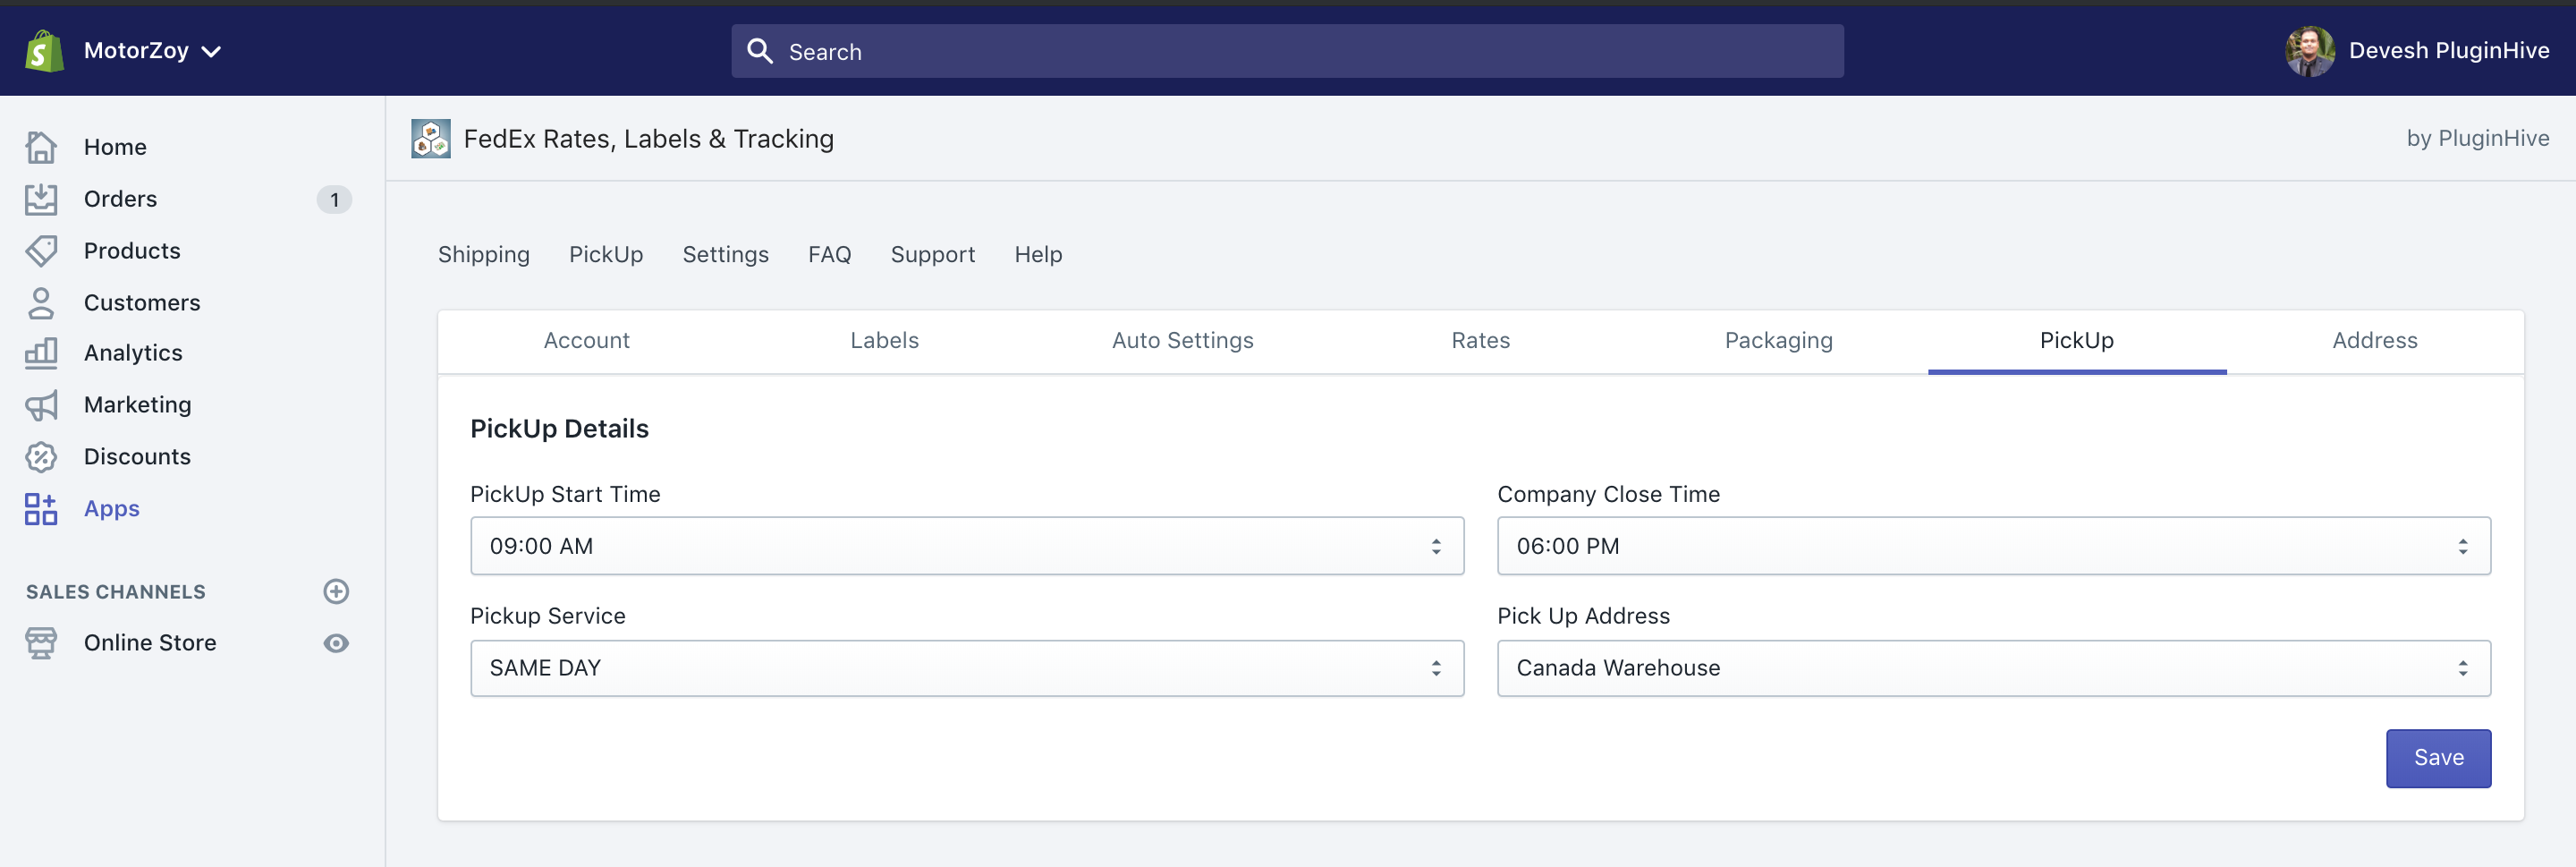This screenshot has height=867, width=2576.
Task: View online store via eye icon
Action: pyautogui.click(x=336, y=643)
